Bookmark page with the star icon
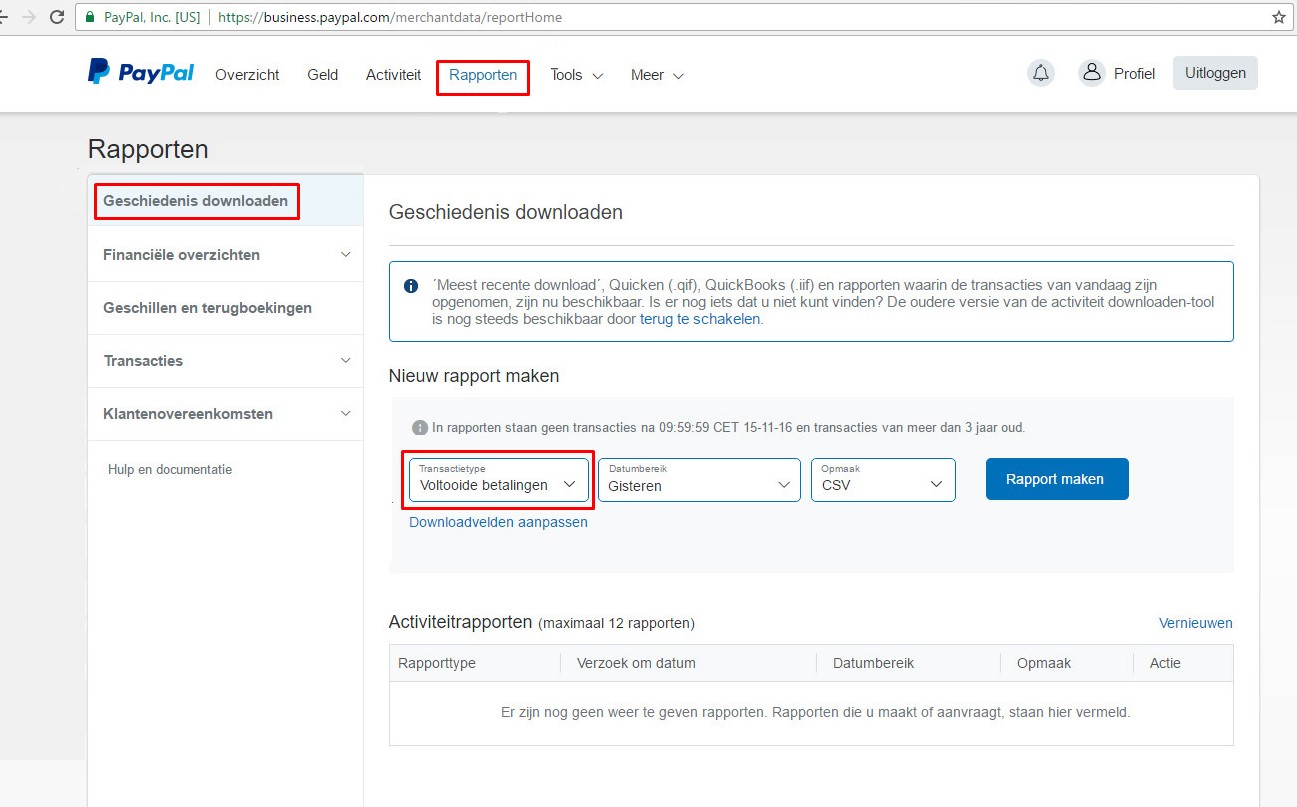Viewport: 1297px width, 807px height. 1278,17
